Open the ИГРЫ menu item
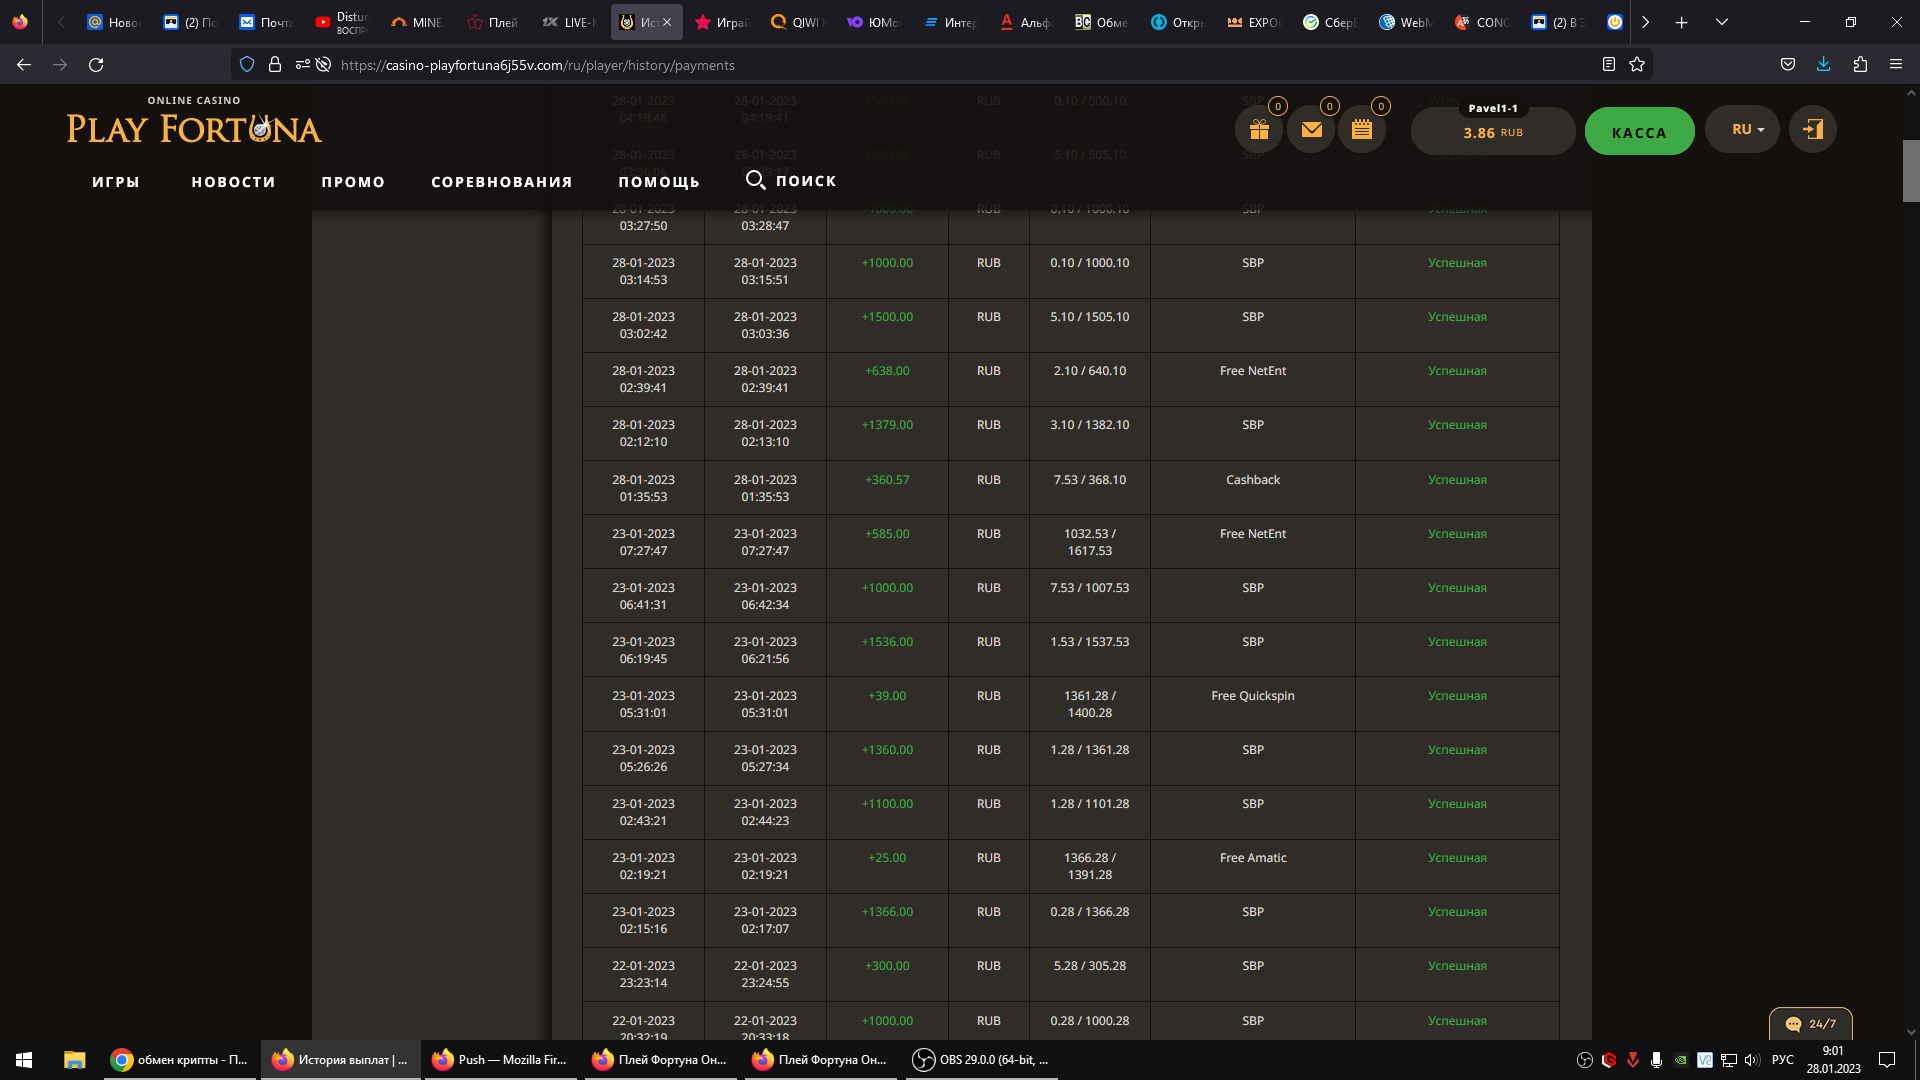Viewport: 1920px width, 1080px height. [x=116, y=182]
